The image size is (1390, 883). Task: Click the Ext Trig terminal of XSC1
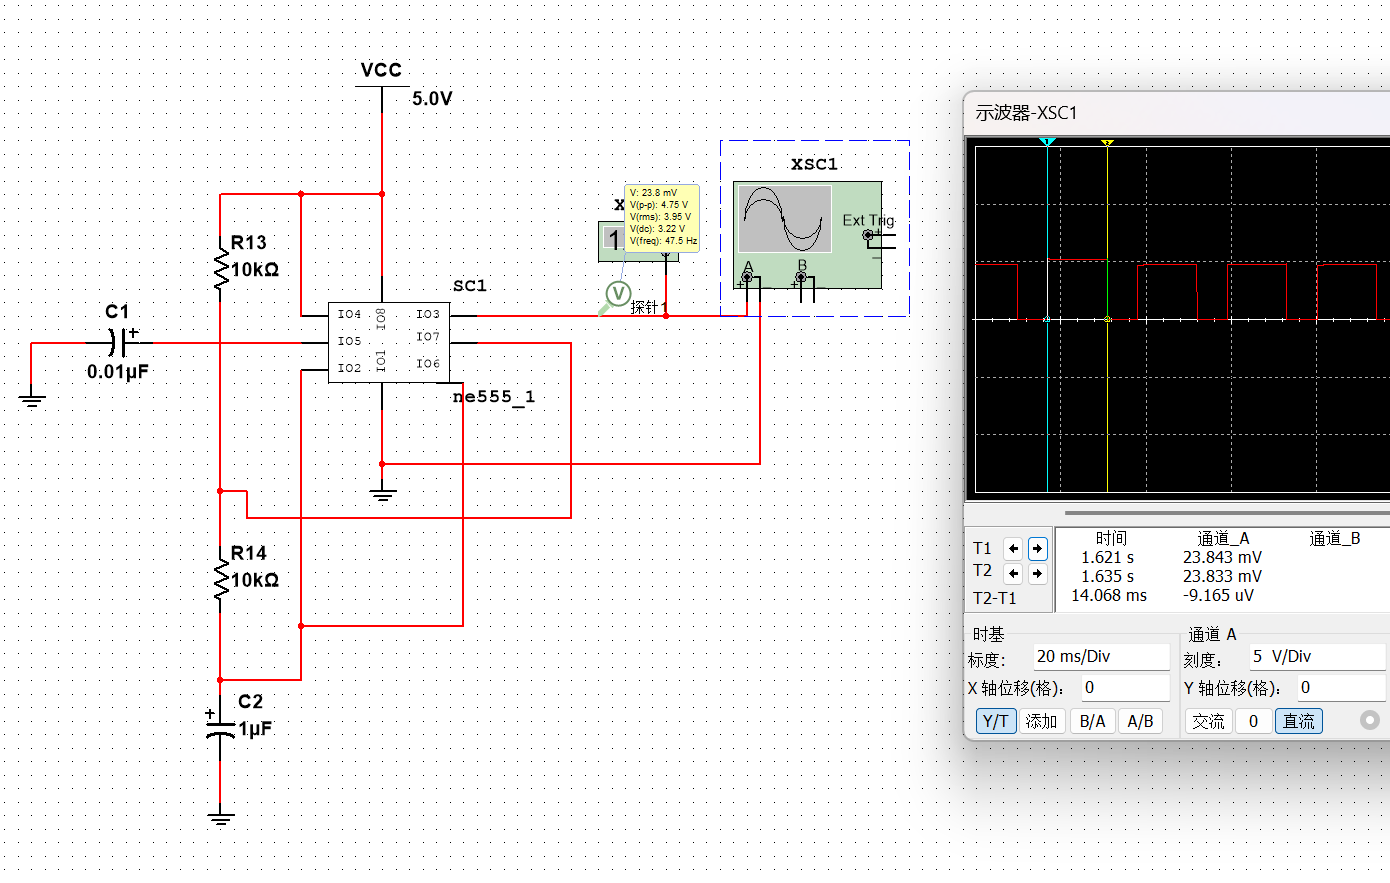867,236
